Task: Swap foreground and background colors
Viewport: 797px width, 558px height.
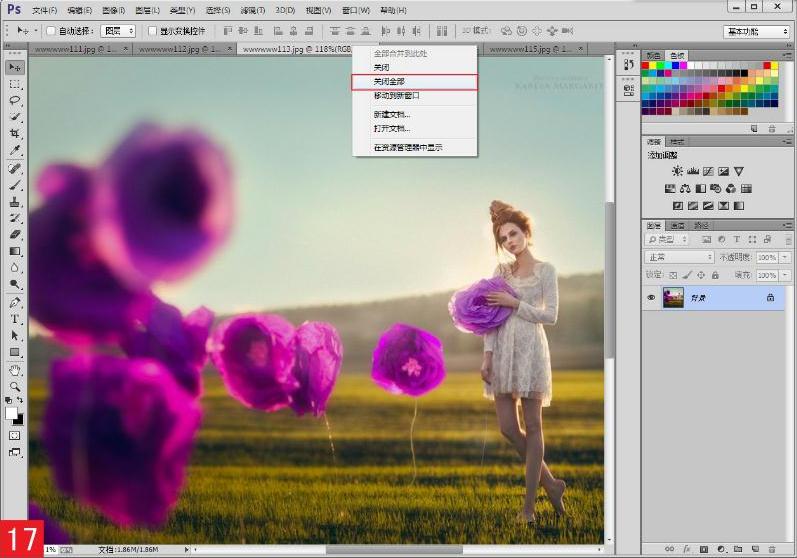Action: tap(20, 401)
